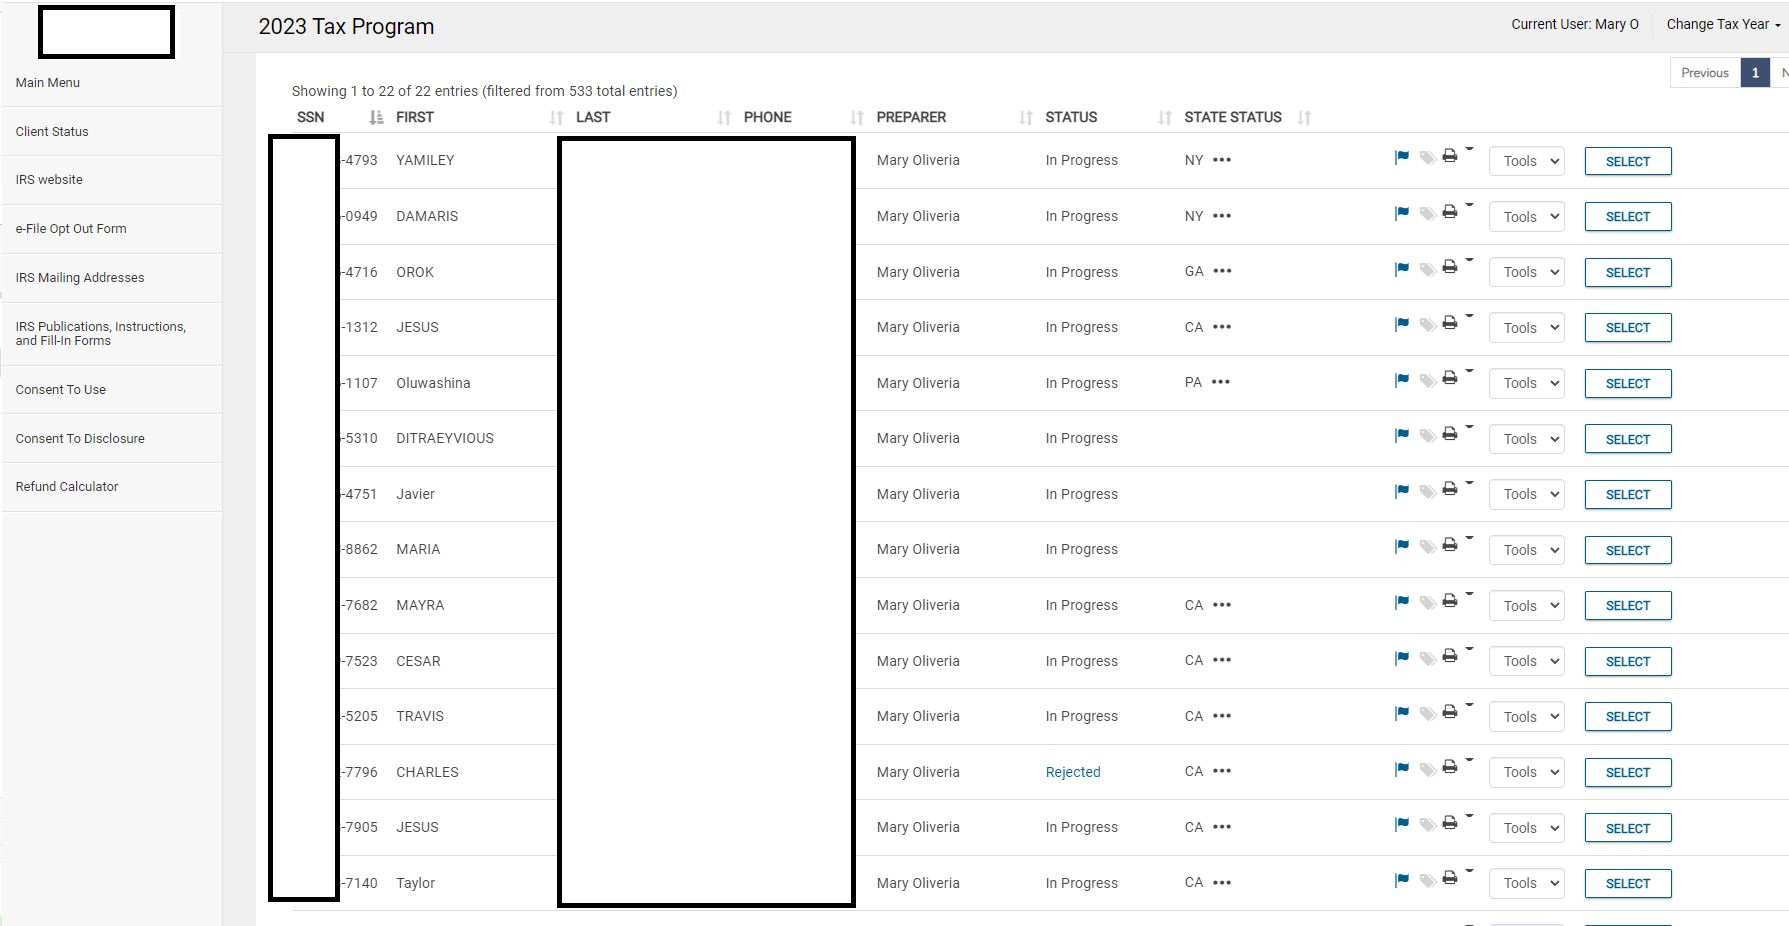The height and width of the screenshot is (926, 1789).
Task: Open the e-File Opt Out Form
Action: pos(71,228)
